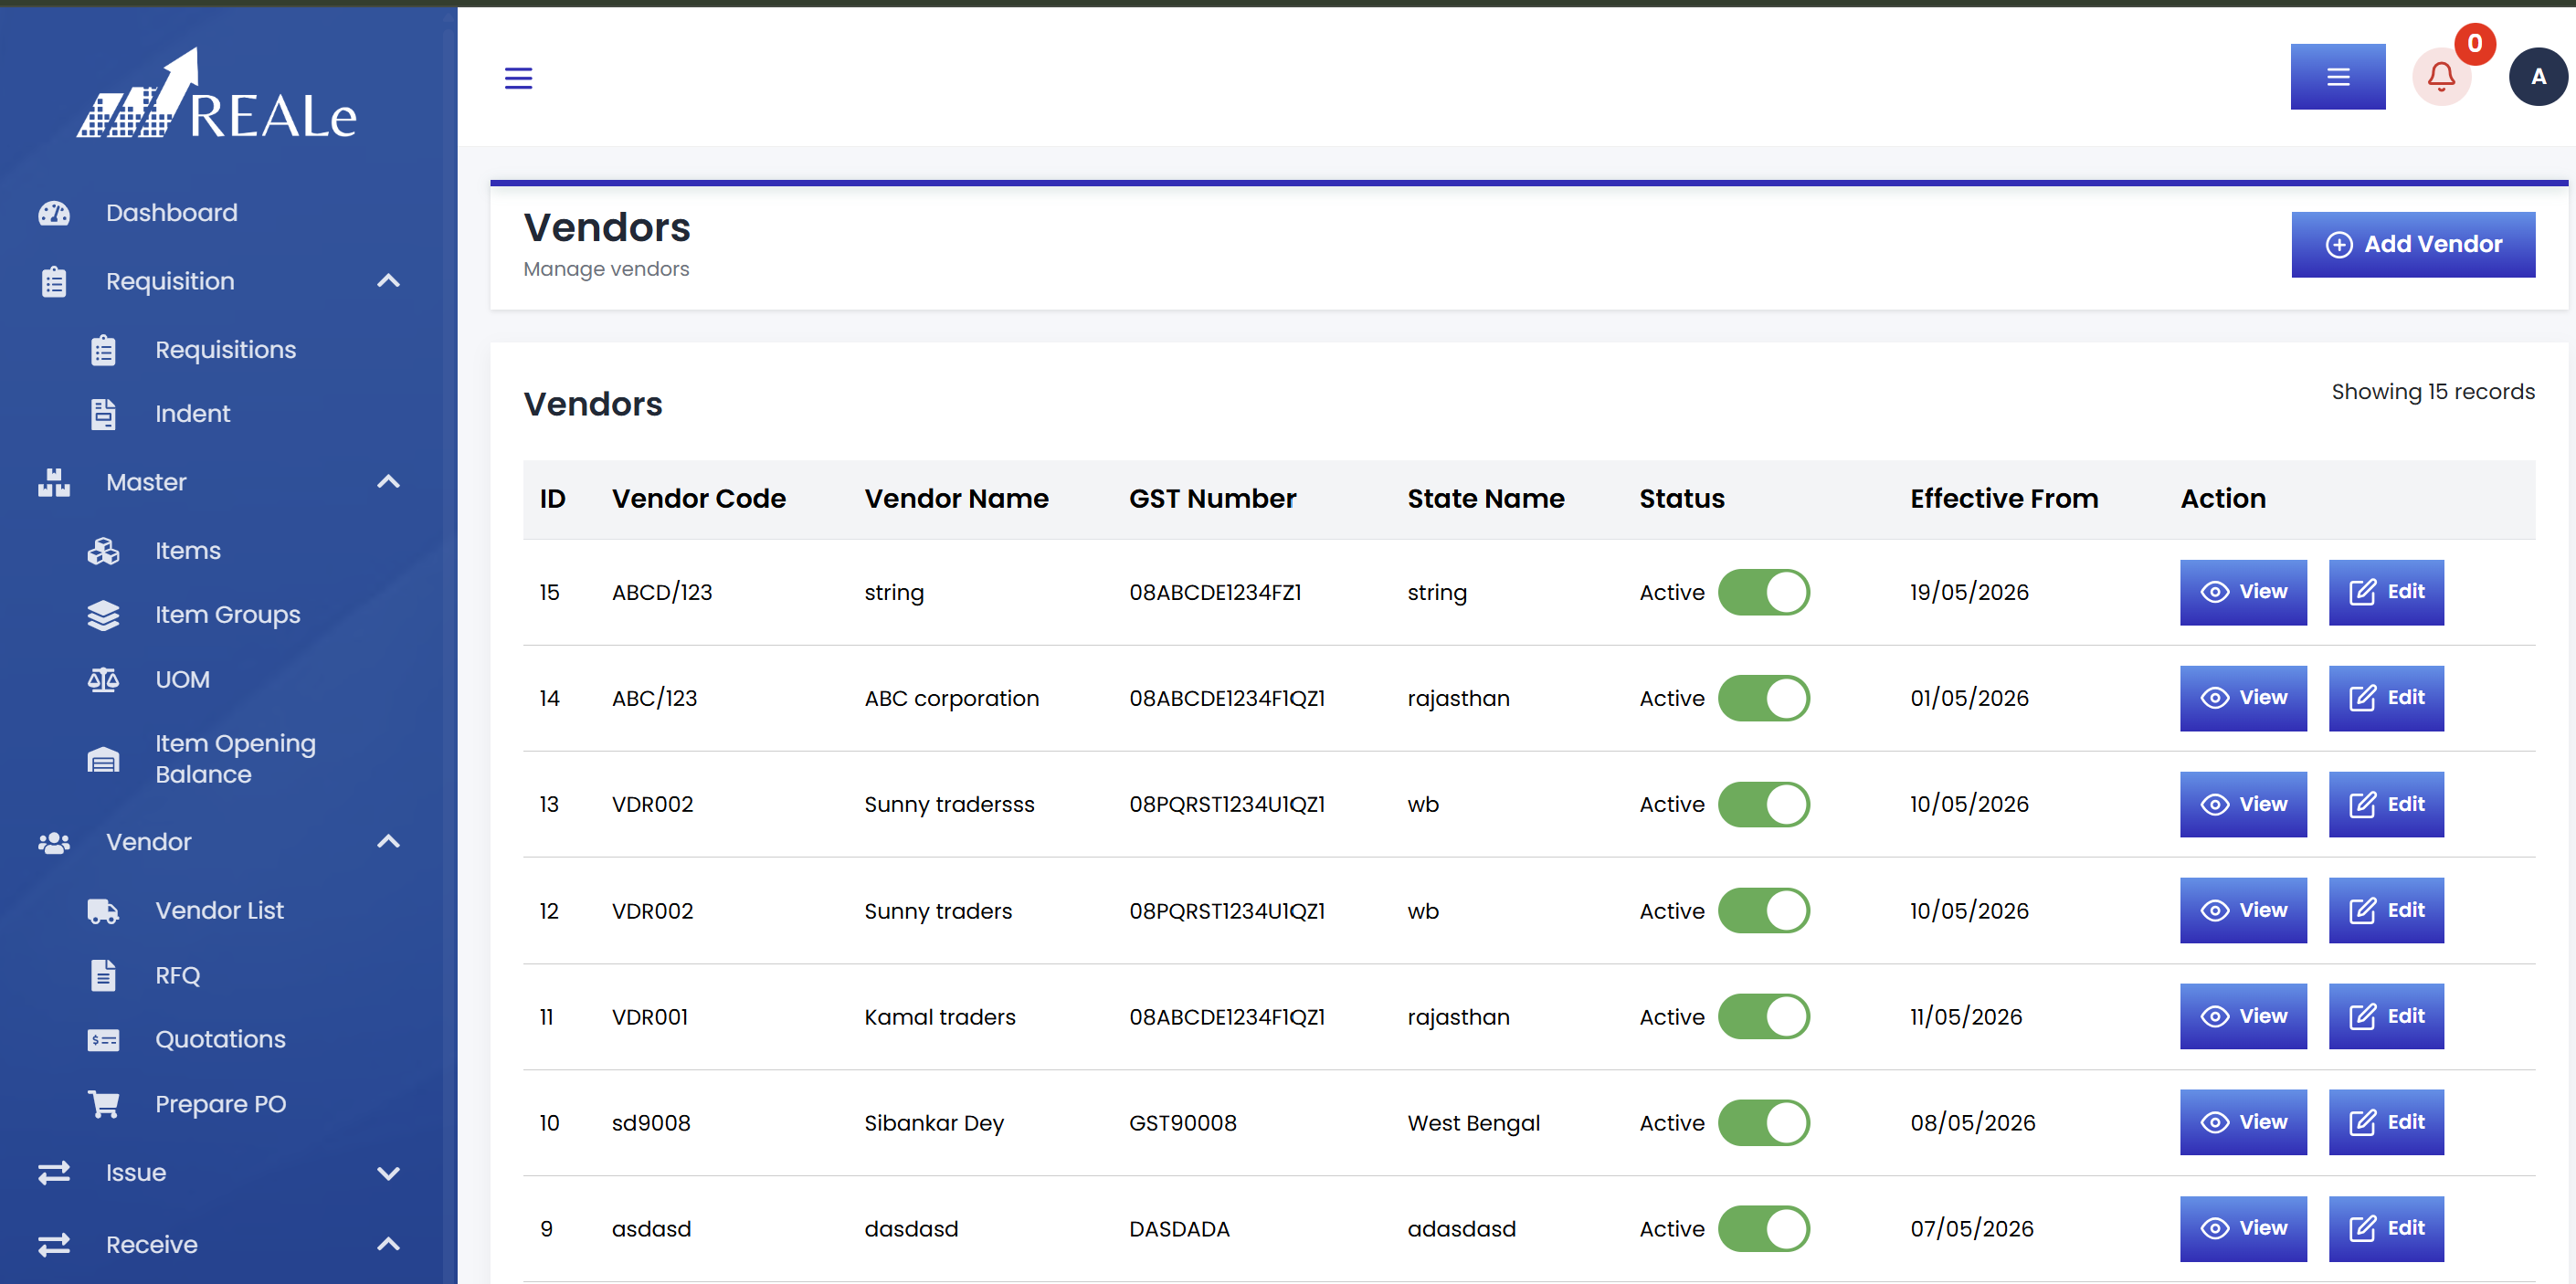This screenshot has width=2576, height=1284.
Task: Toggle Active status for Sibankar Dey
Action: 1764,1123
